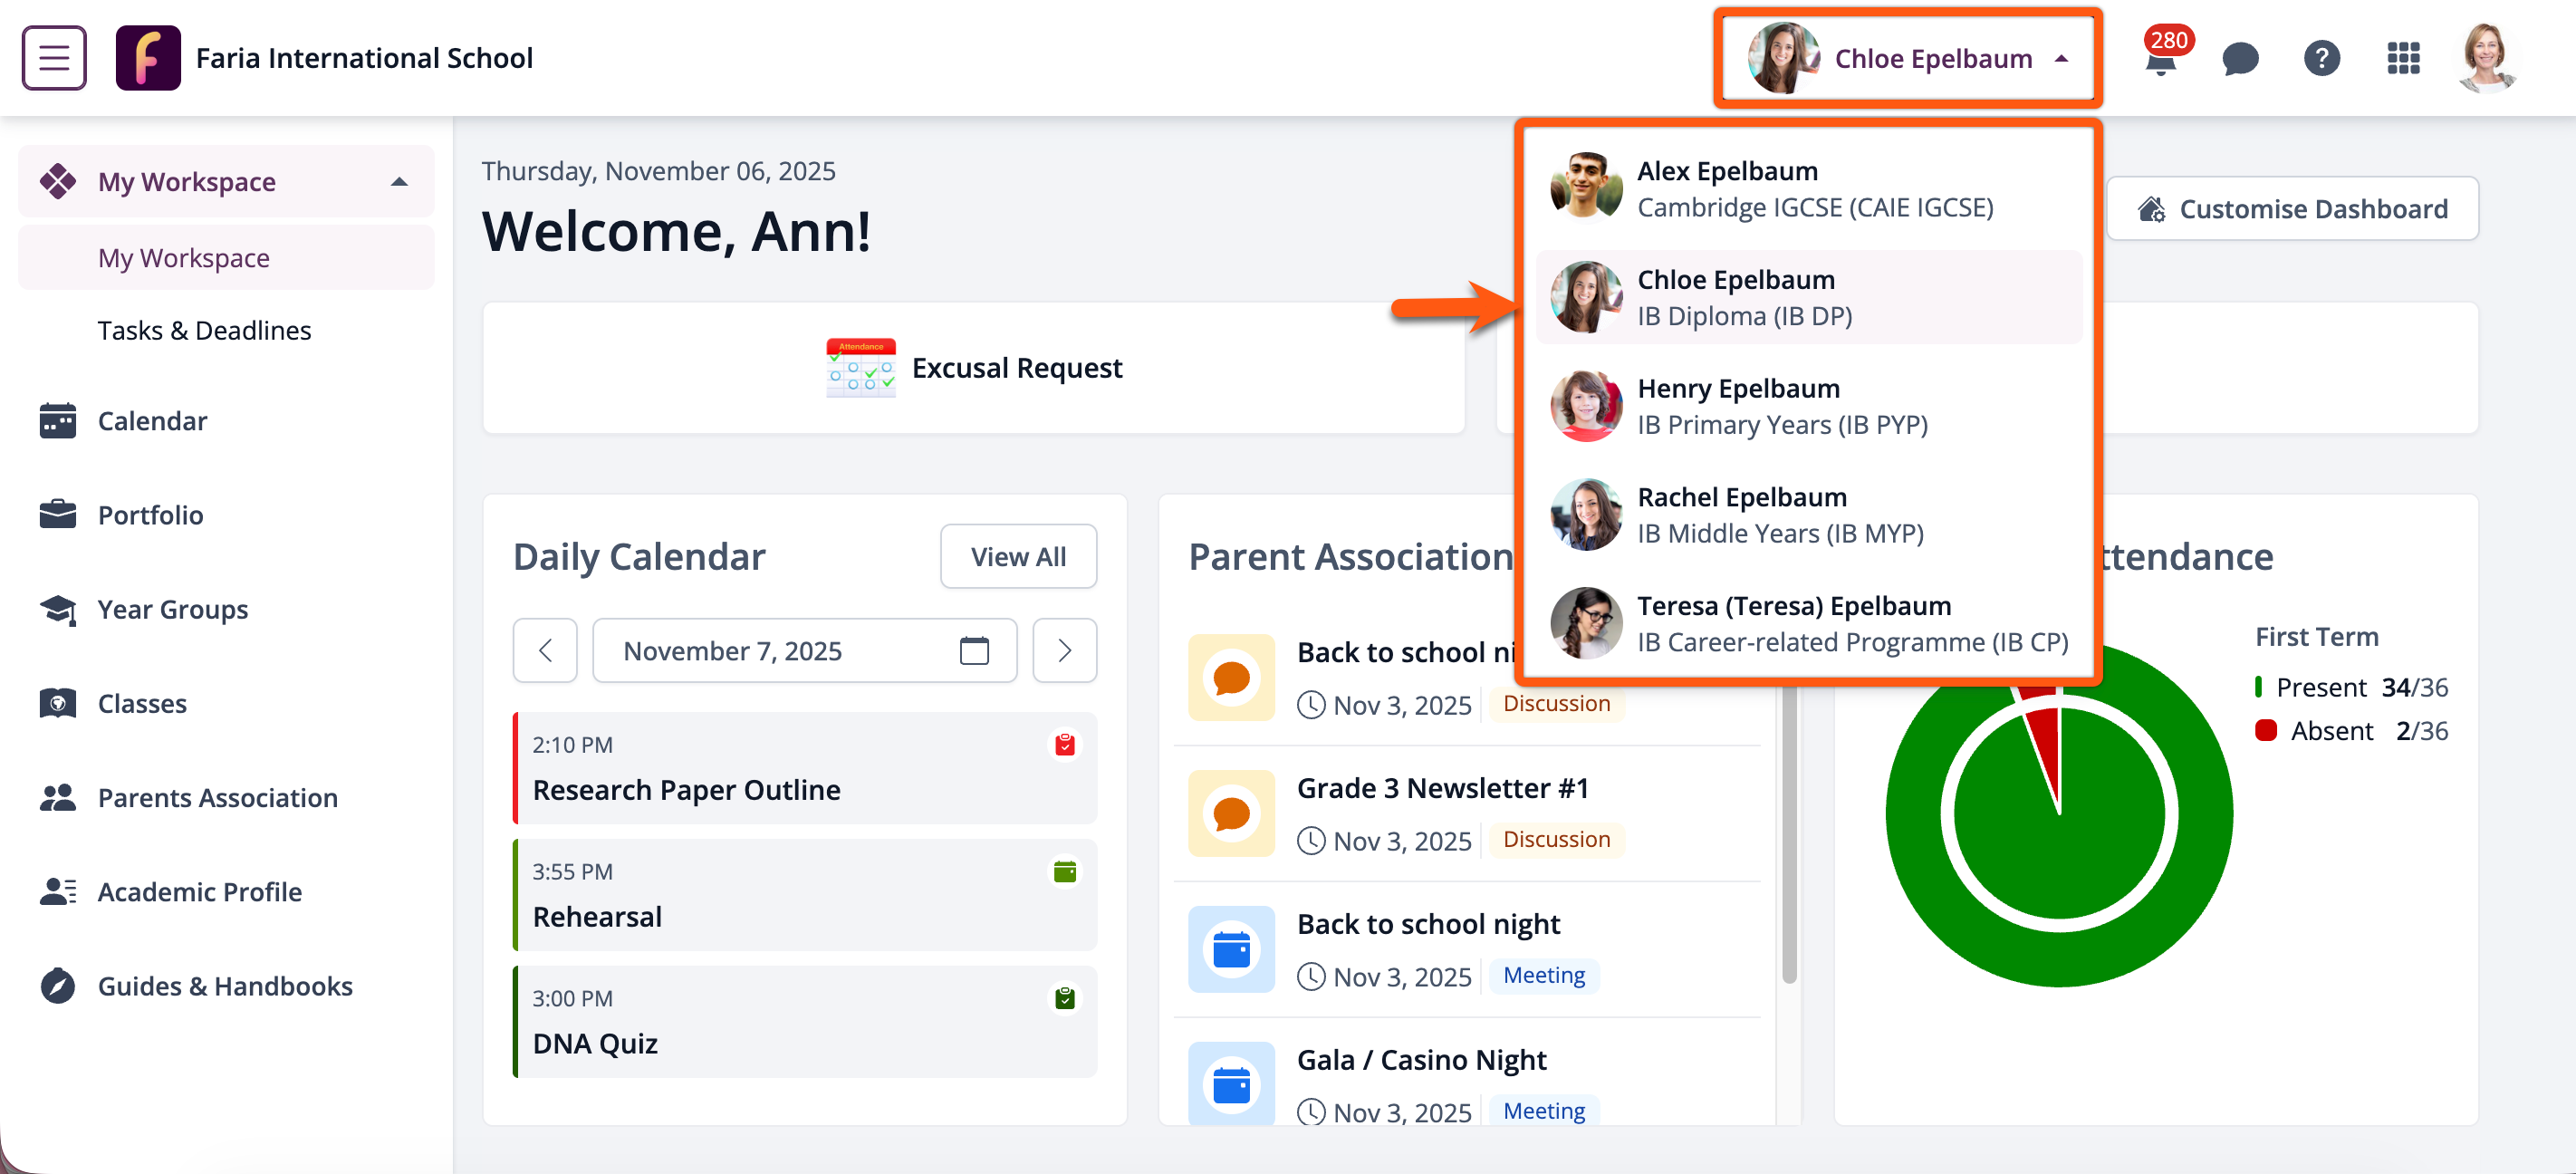Open Tasks & Deadlines in sidebar
This screenshot has width=2576, height=1174.
tap(204, 330)
